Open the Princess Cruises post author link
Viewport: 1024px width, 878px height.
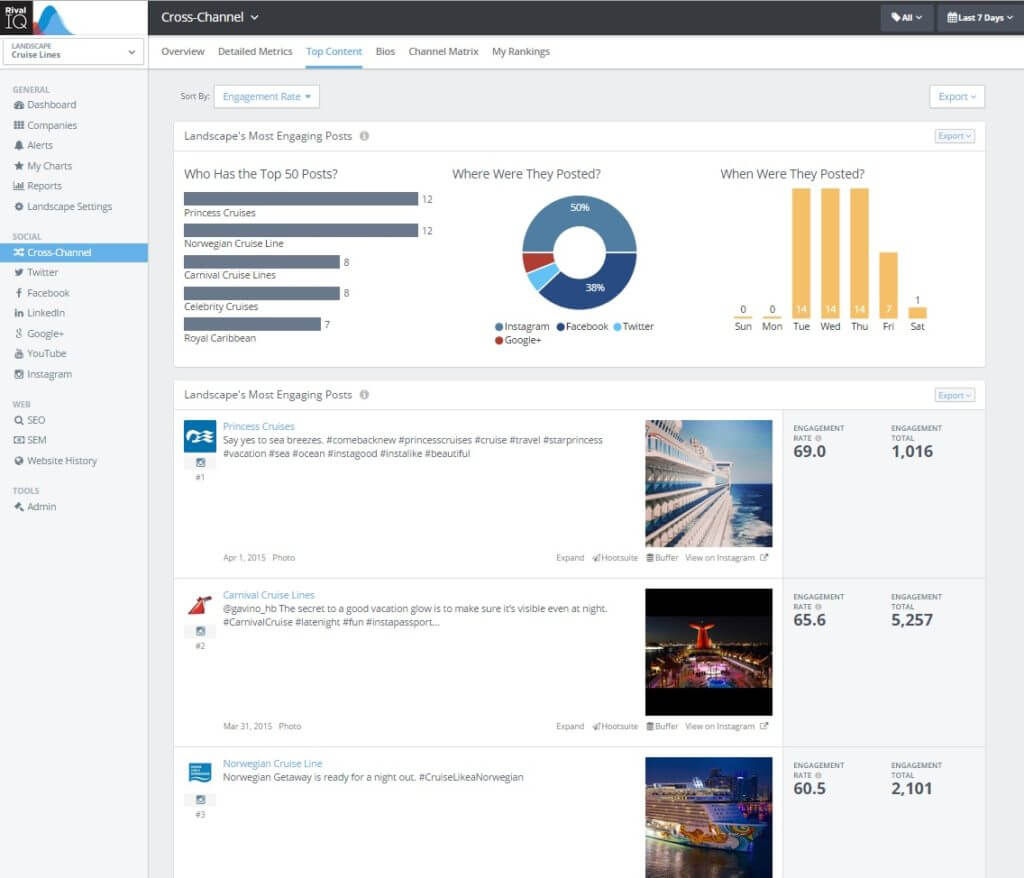point(259,426)
